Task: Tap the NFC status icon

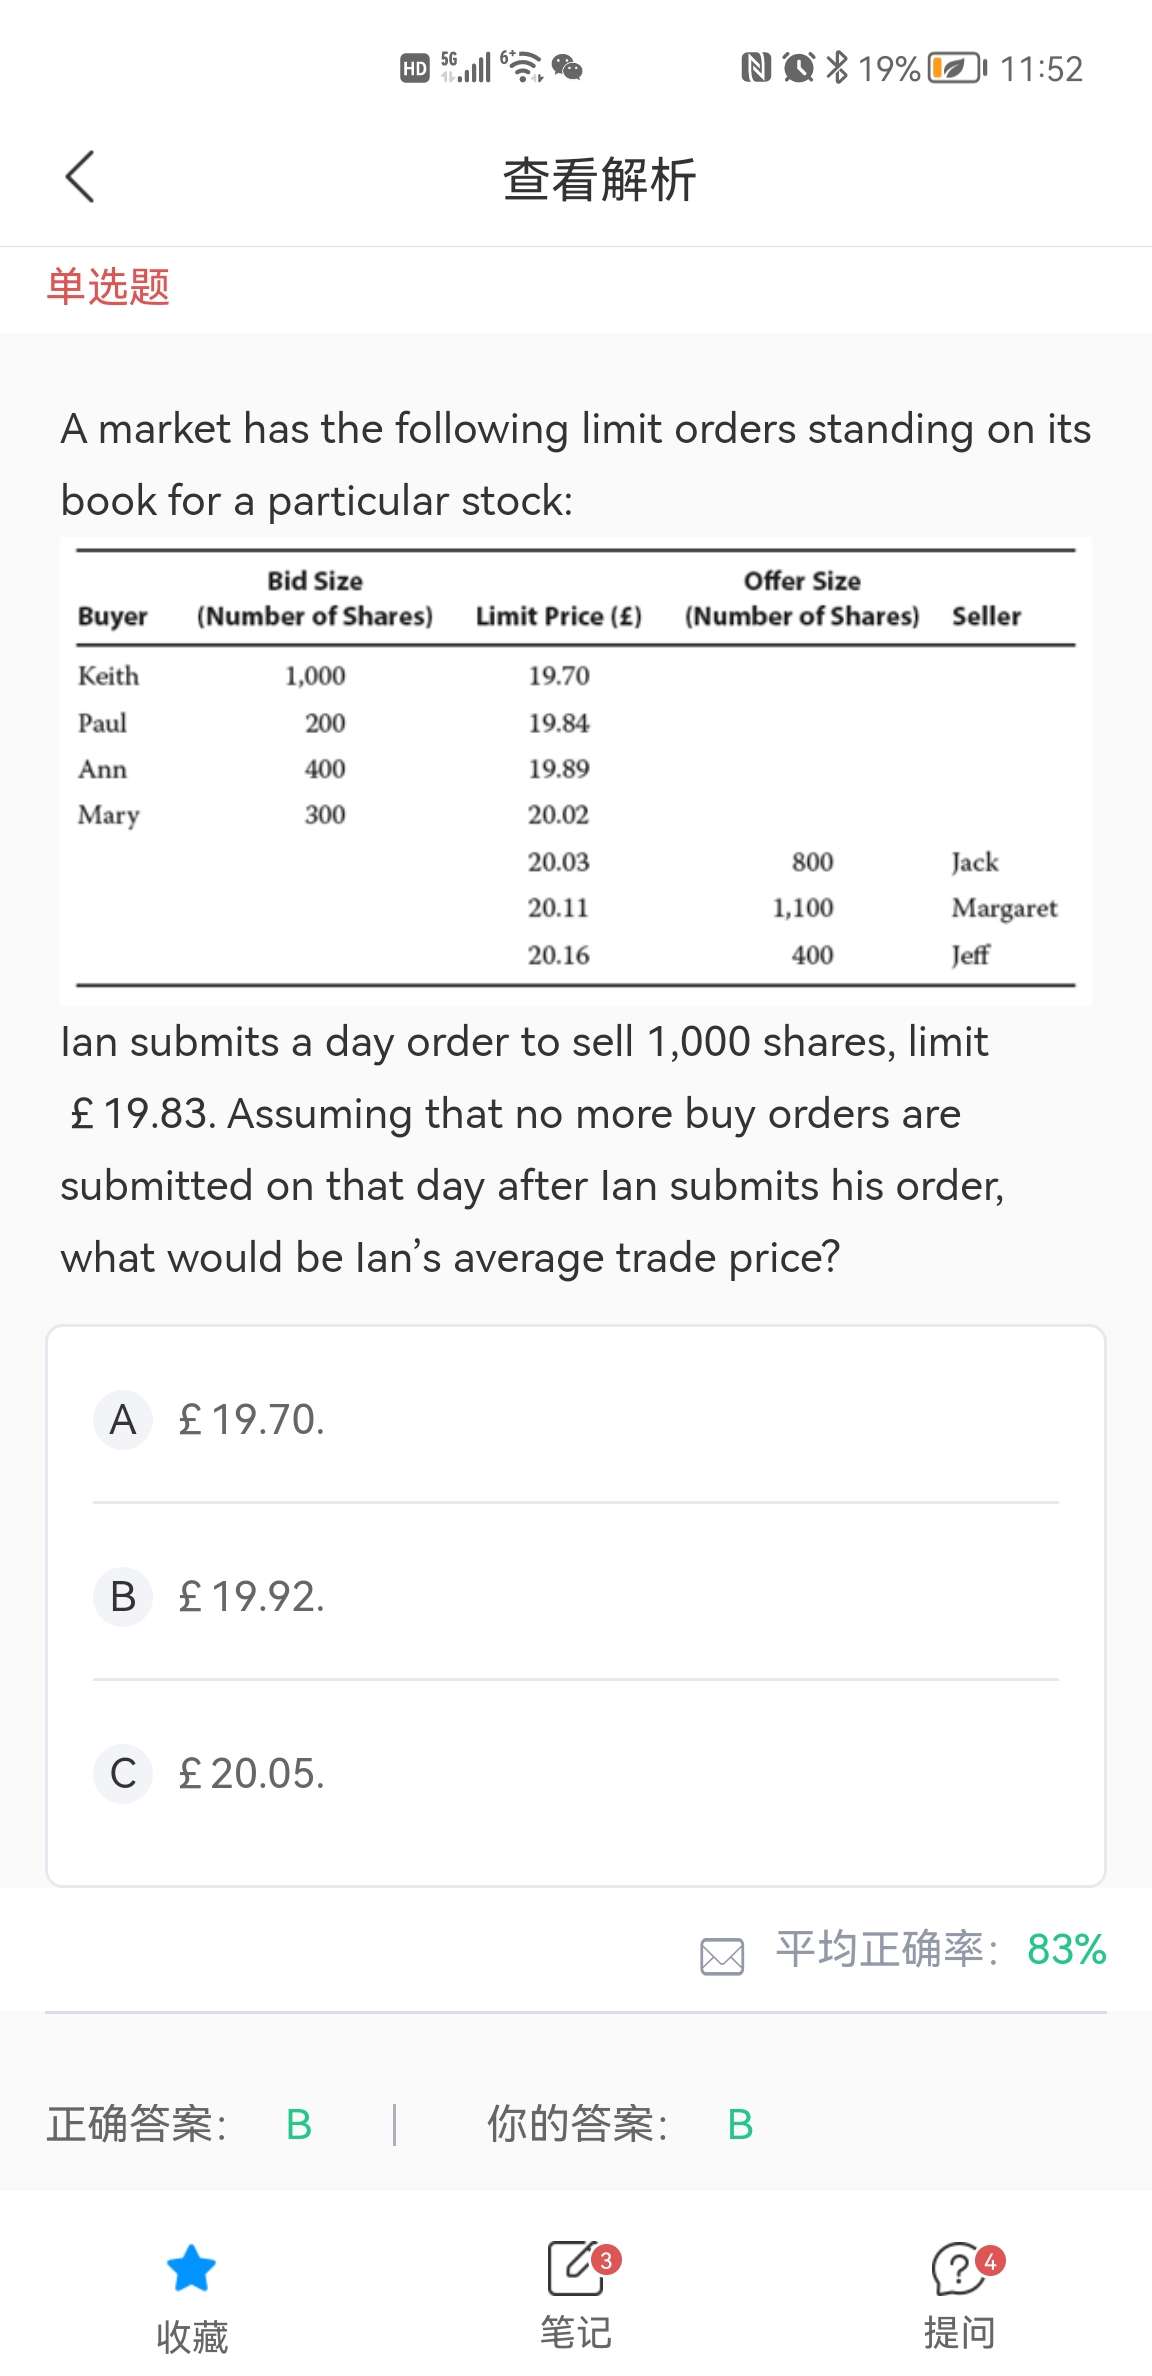Action: click(756, 68)
